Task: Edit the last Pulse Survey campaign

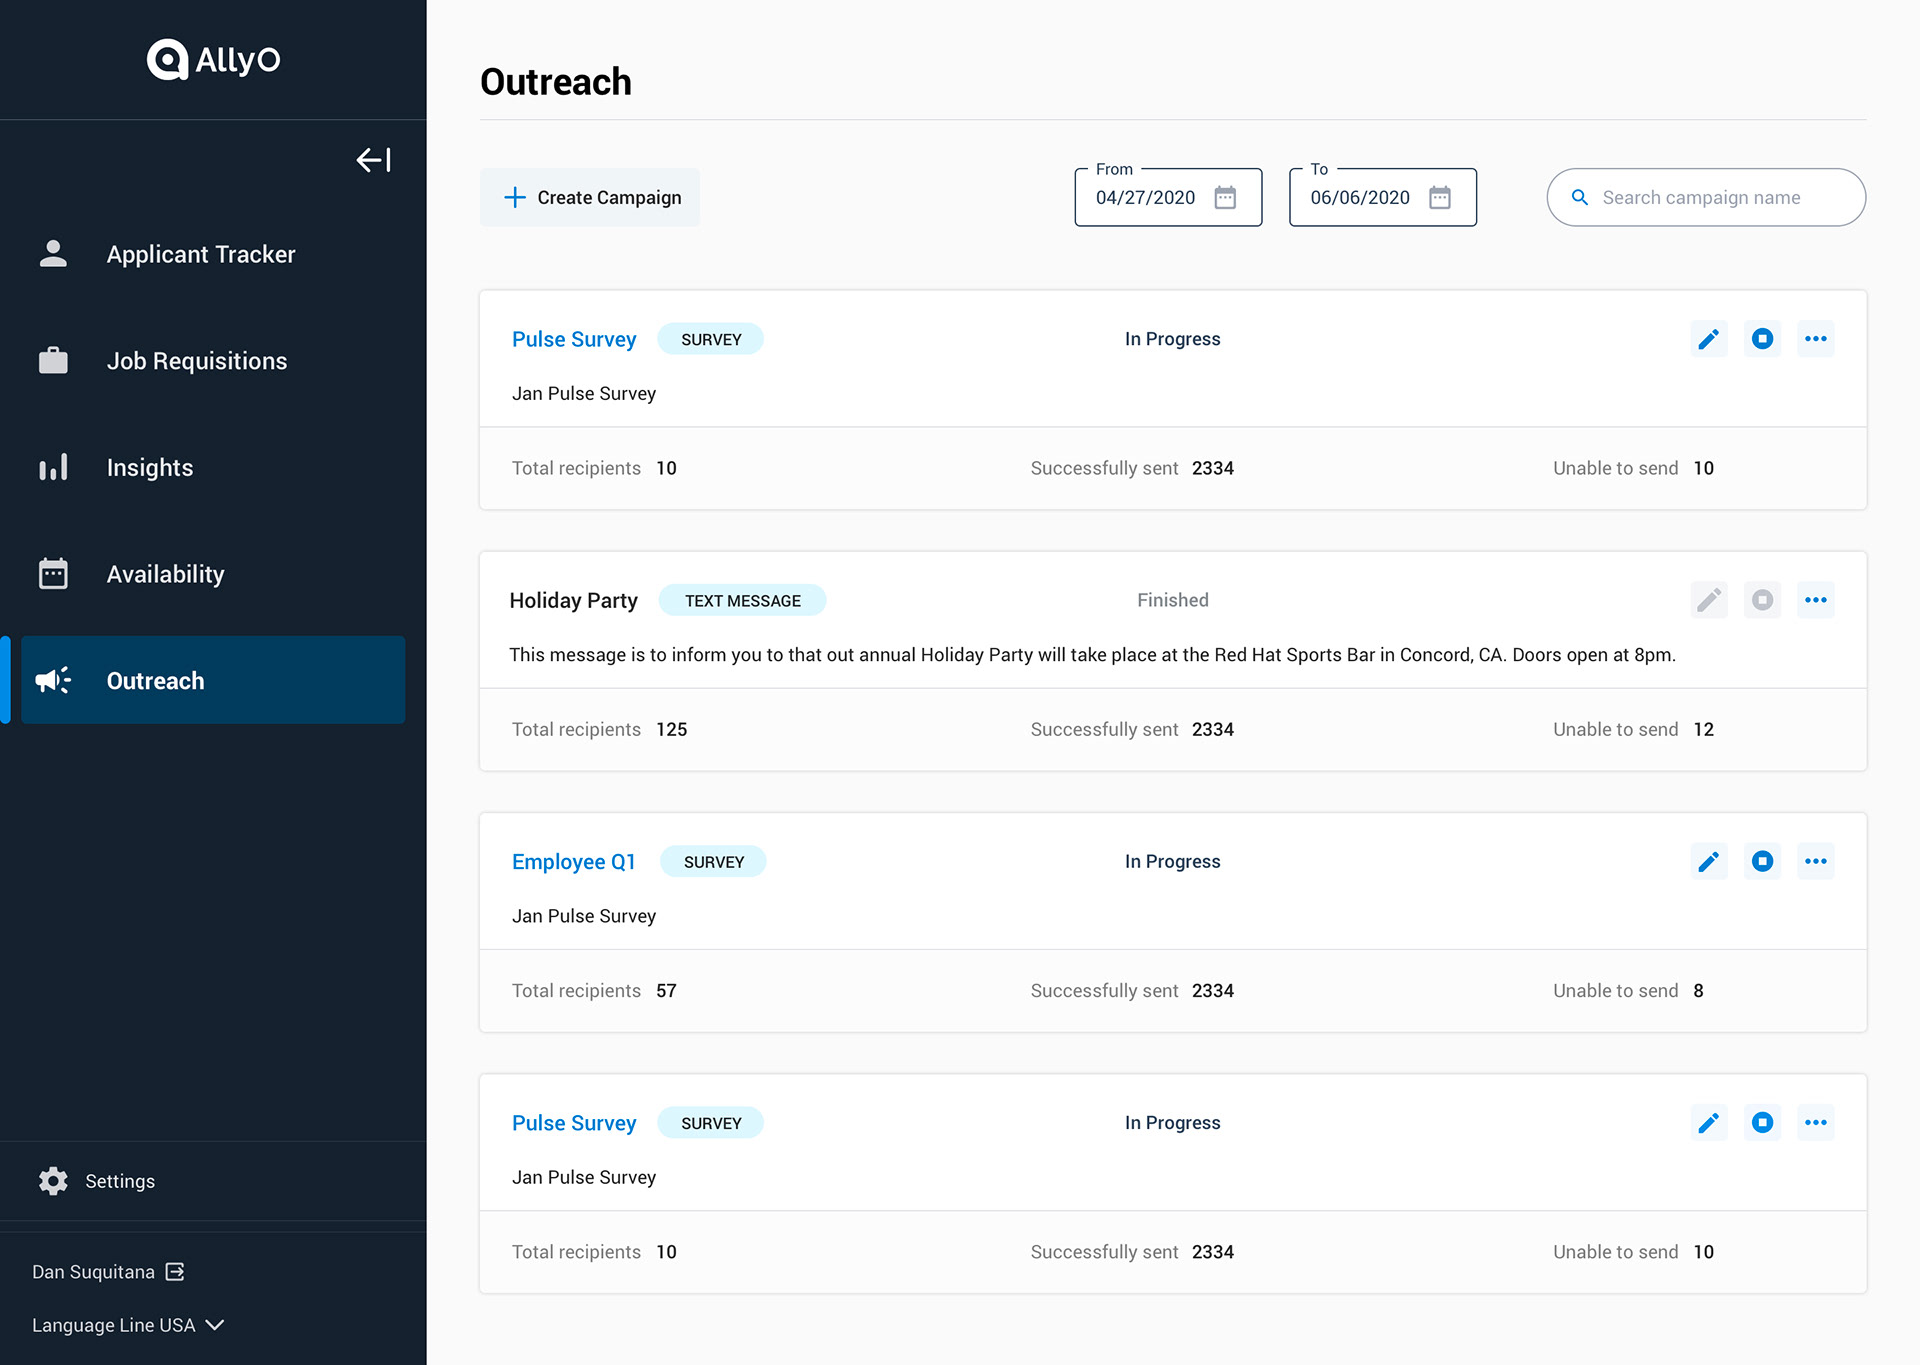Action: click(1708, 1123)
